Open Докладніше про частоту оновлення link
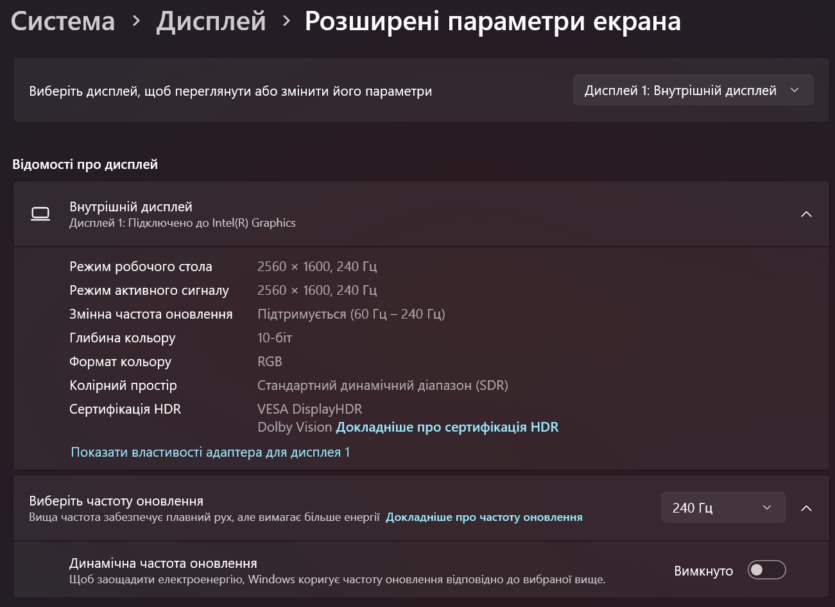The image size is (835, 607). pyautogui.click(x=484, y=517)
